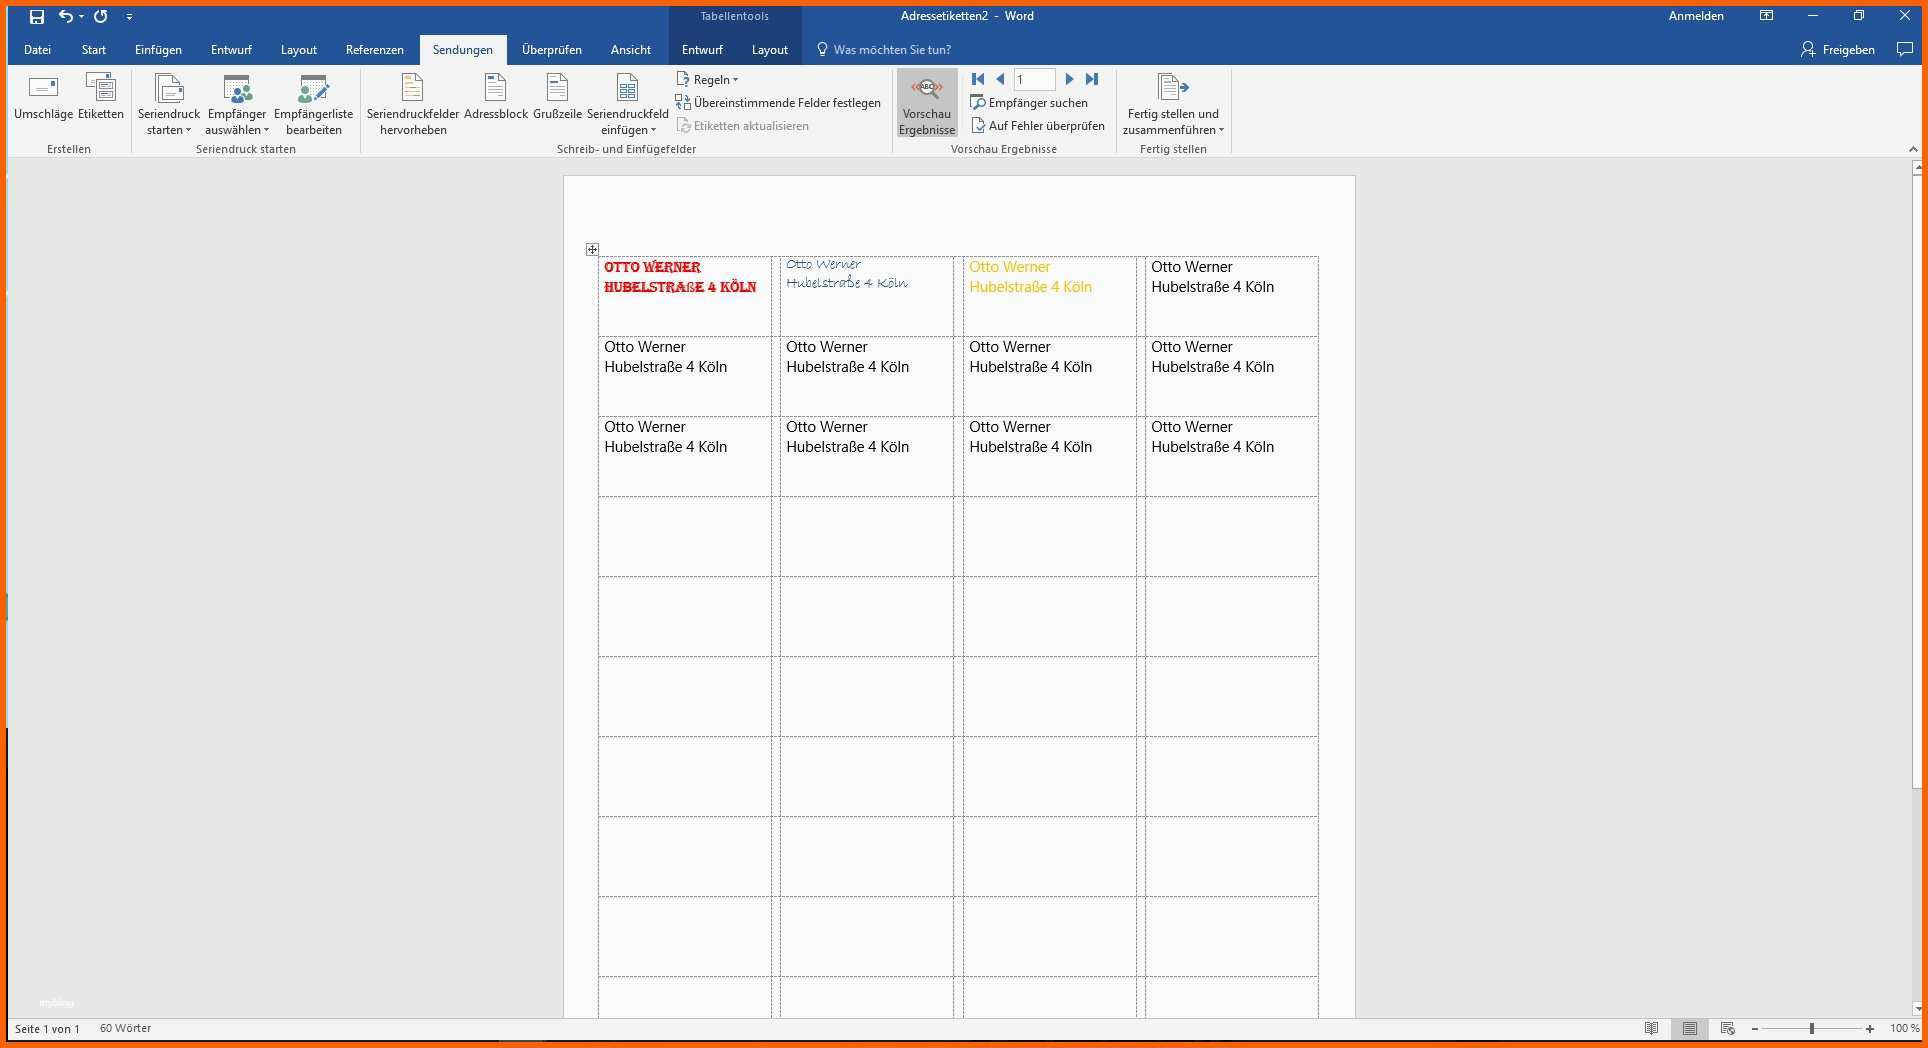Image resolution: width=1928 pixels, height=1048 pixels.
Task: Click the Umschläge envelope icon
Action: pos(43,88)
